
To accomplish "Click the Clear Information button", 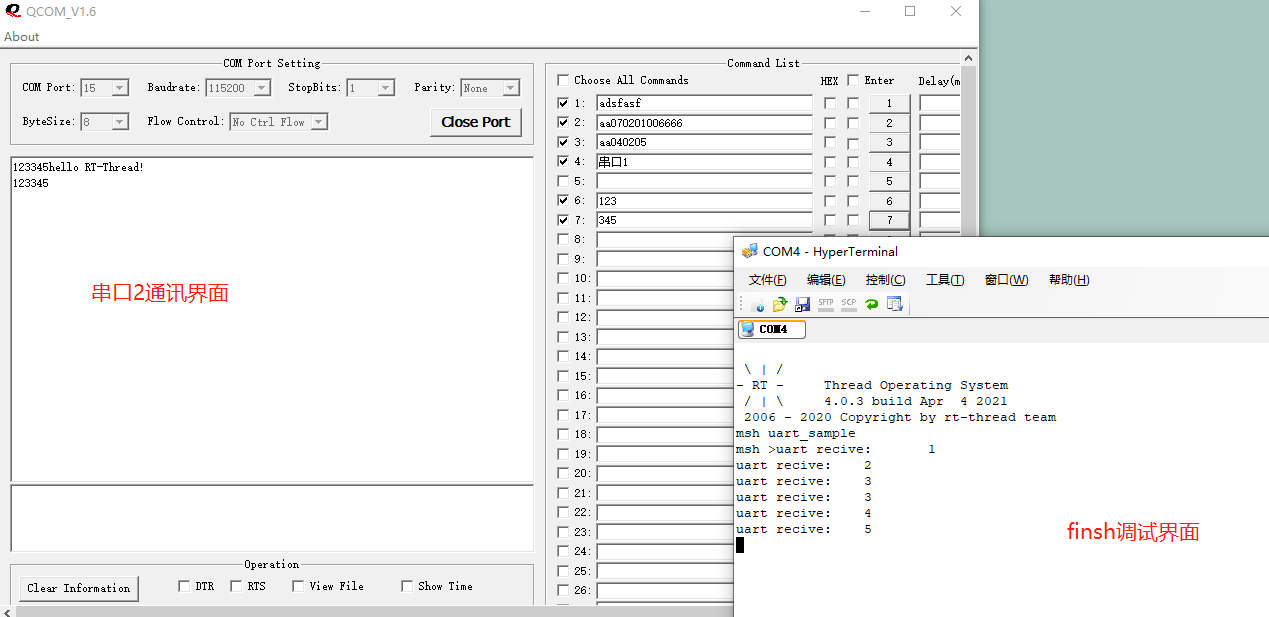I will pos(79,588).
